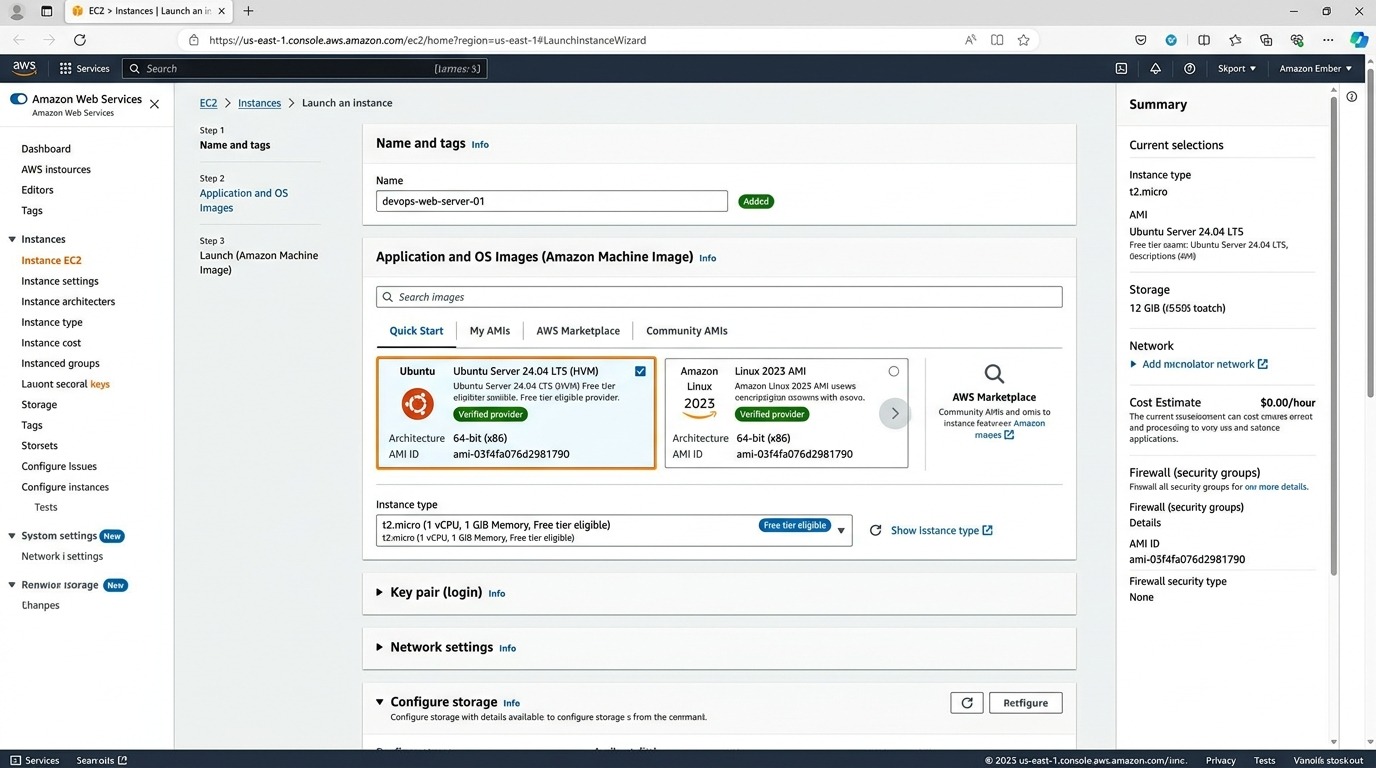Screen dimensions: 1376x768
Task: Check the Ubuntu Server 24.04 LTS checkbox
Action: 640,371
